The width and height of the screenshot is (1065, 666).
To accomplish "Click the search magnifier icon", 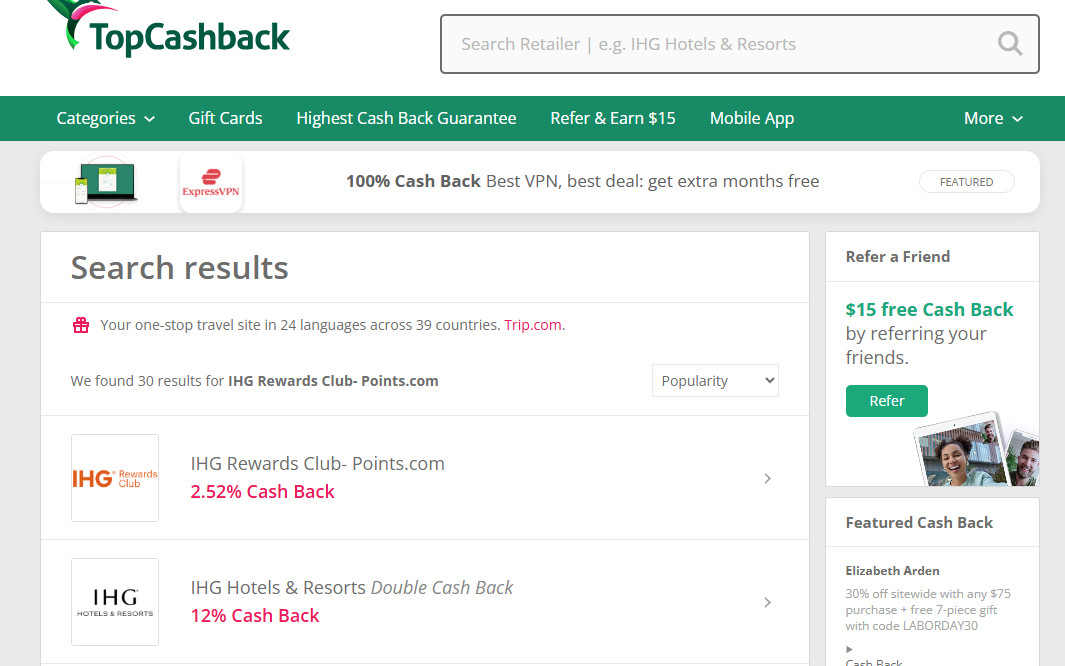I will pos(1010,44).
